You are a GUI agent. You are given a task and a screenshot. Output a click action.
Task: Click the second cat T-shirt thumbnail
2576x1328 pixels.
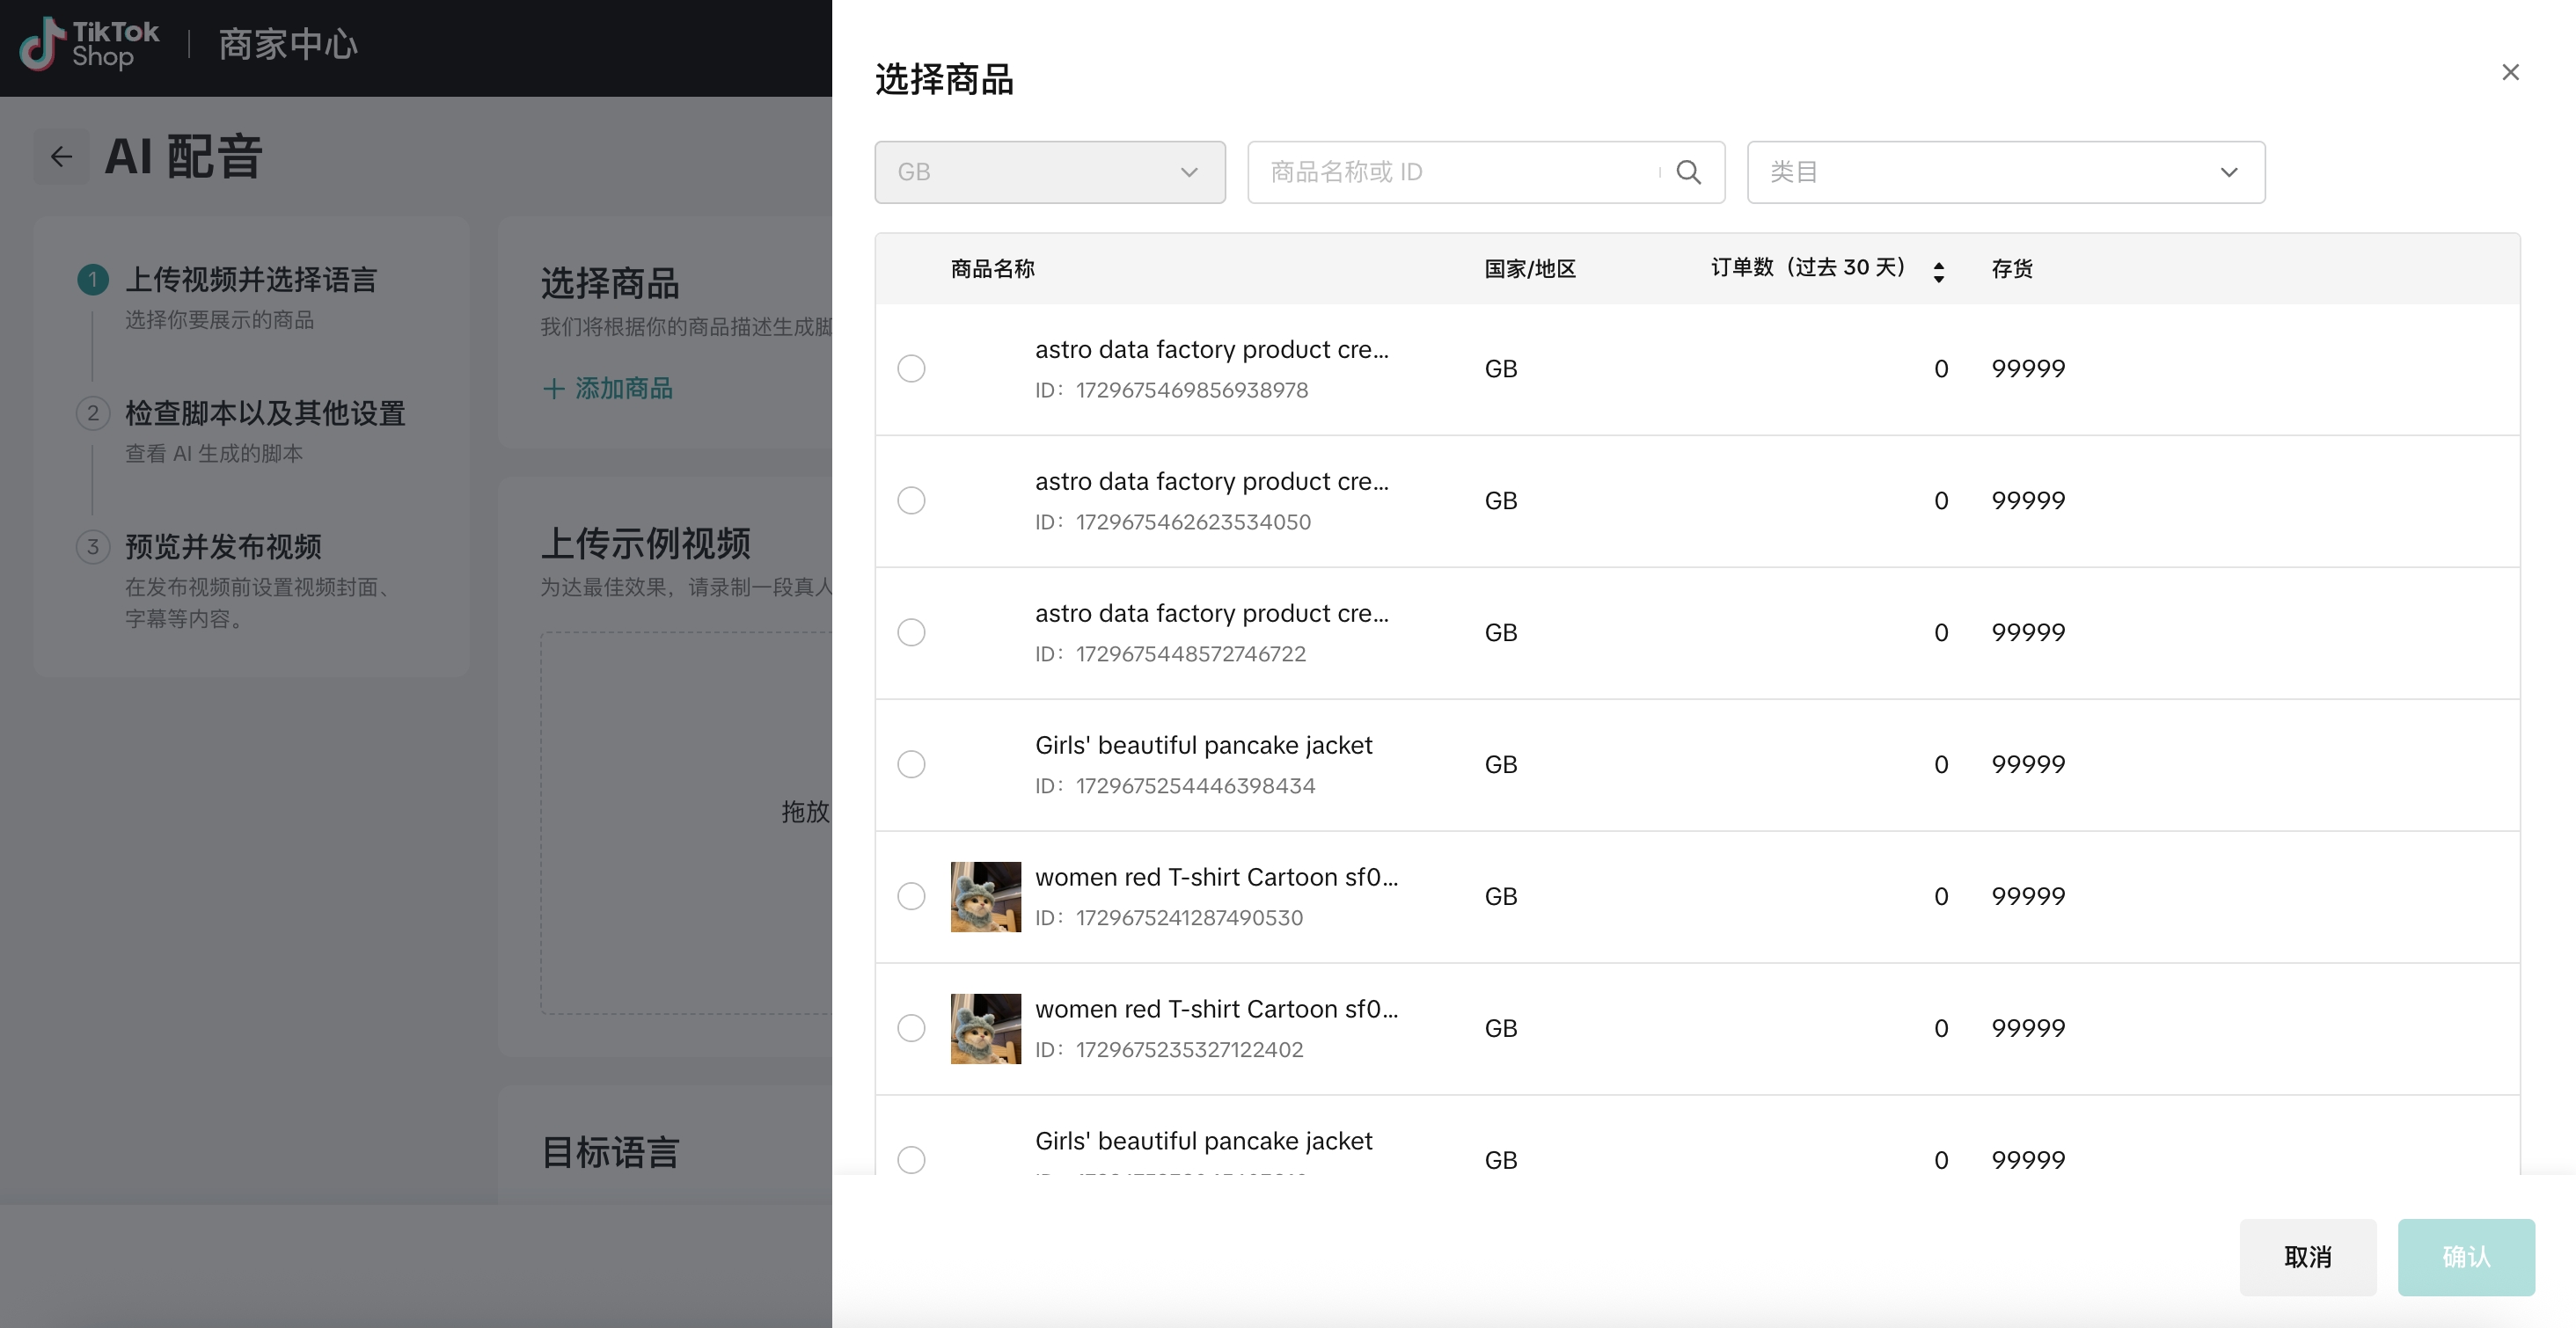point(985,1028)
